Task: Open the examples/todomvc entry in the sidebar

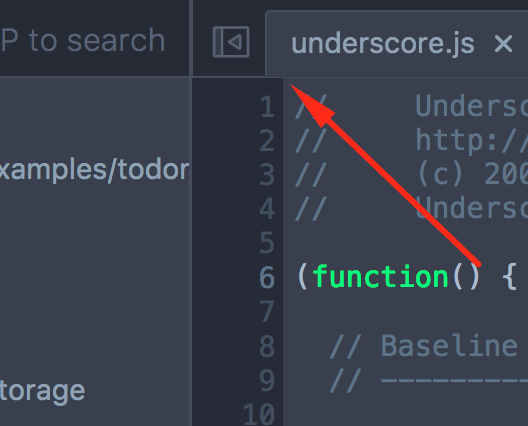Action: [x=94, y=170]
